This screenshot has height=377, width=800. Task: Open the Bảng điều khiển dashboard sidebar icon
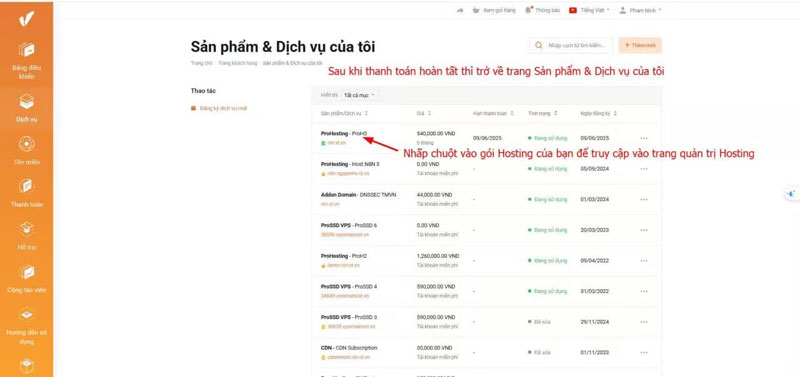coord(27,49)
